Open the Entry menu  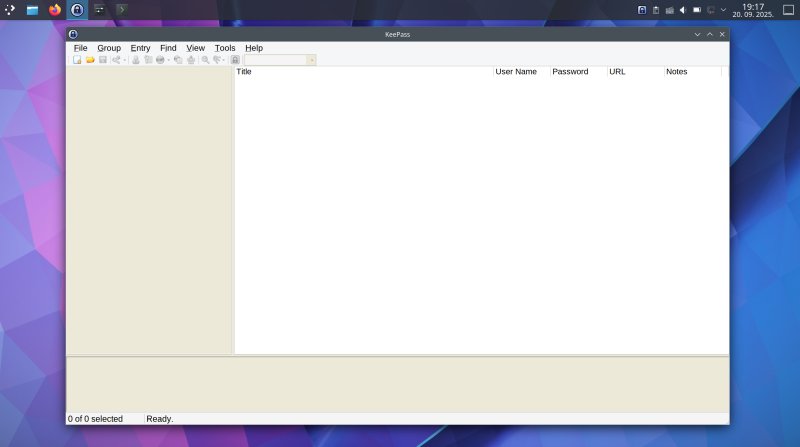tap(140, 48)
